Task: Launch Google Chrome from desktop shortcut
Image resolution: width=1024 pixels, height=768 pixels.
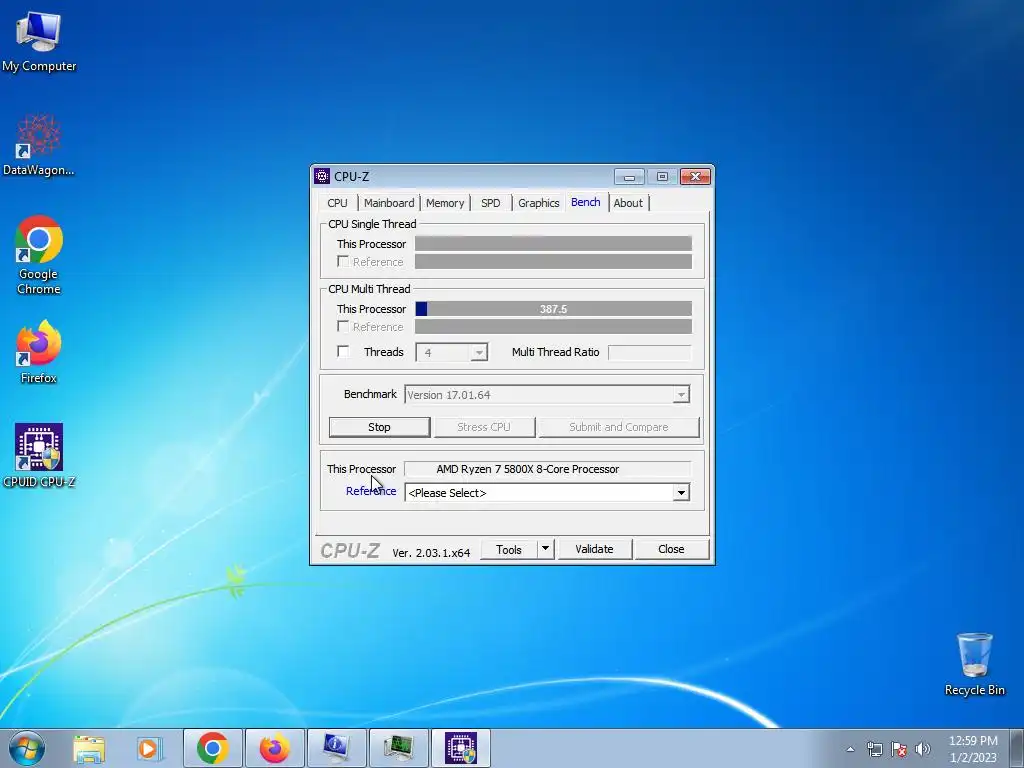Action: click(39, 255)
